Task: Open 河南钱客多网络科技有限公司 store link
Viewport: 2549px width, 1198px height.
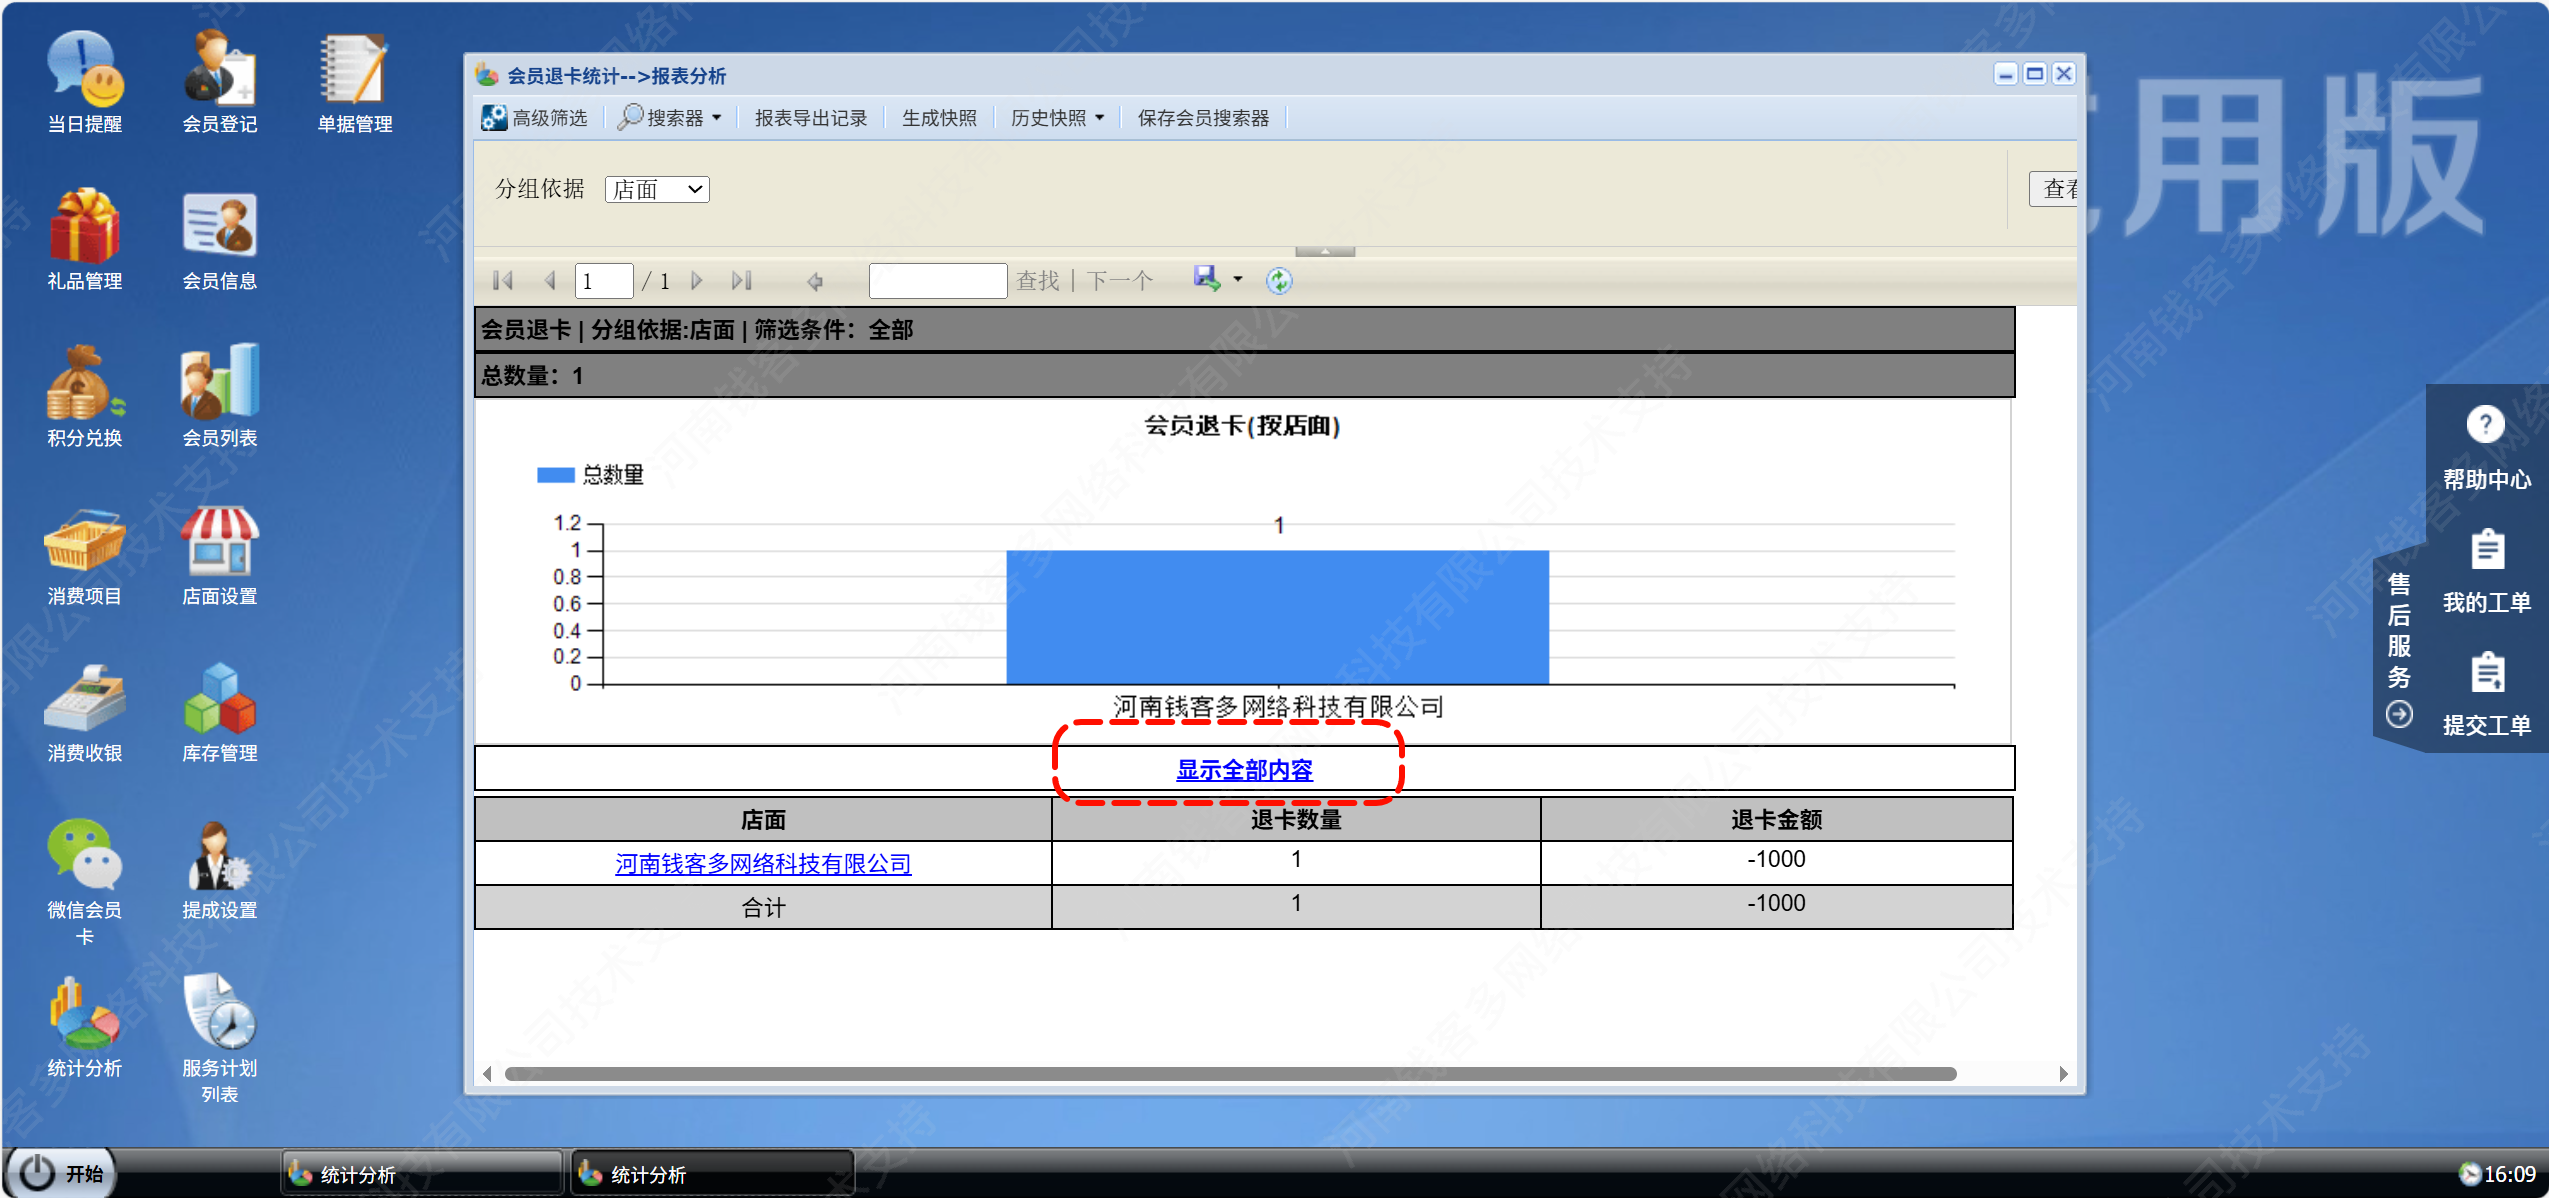Action: pos(762,863)
